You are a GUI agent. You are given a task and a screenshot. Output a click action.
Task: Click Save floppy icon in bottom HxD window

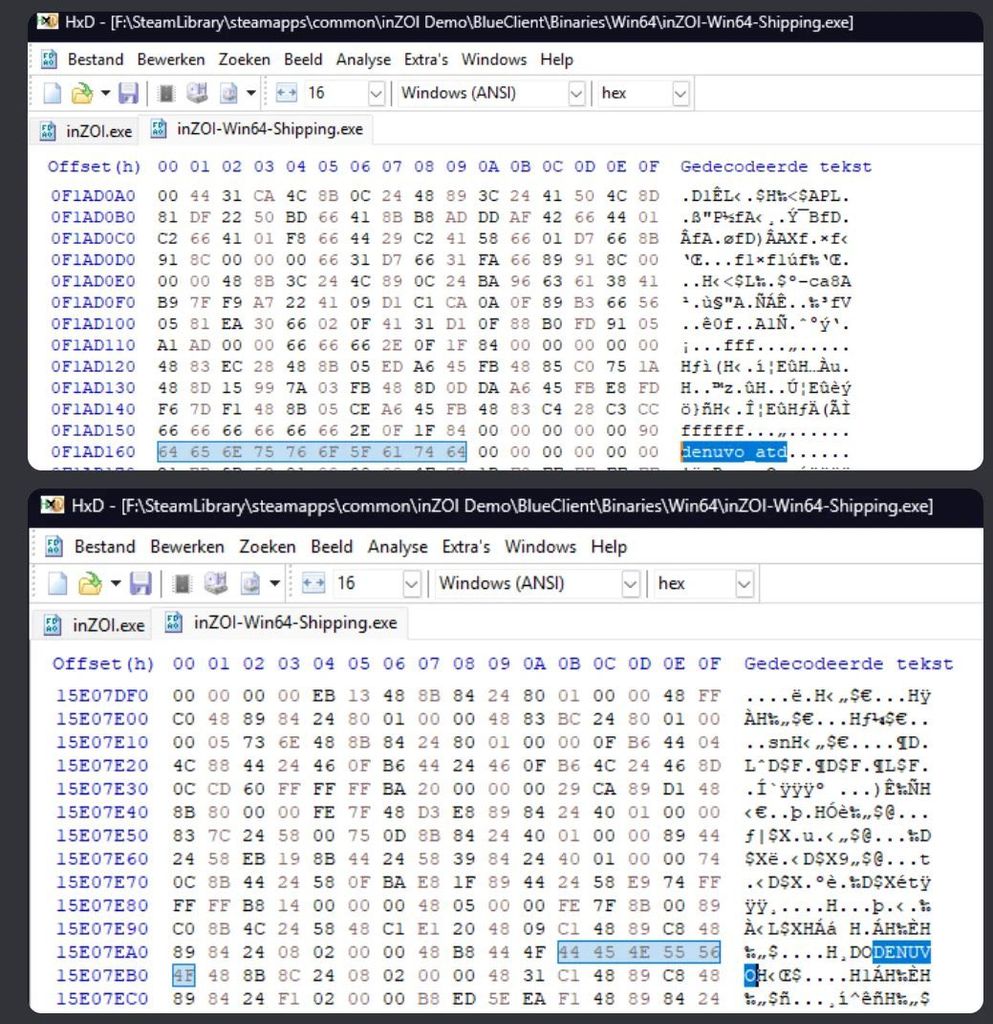[x=140, y=583]
